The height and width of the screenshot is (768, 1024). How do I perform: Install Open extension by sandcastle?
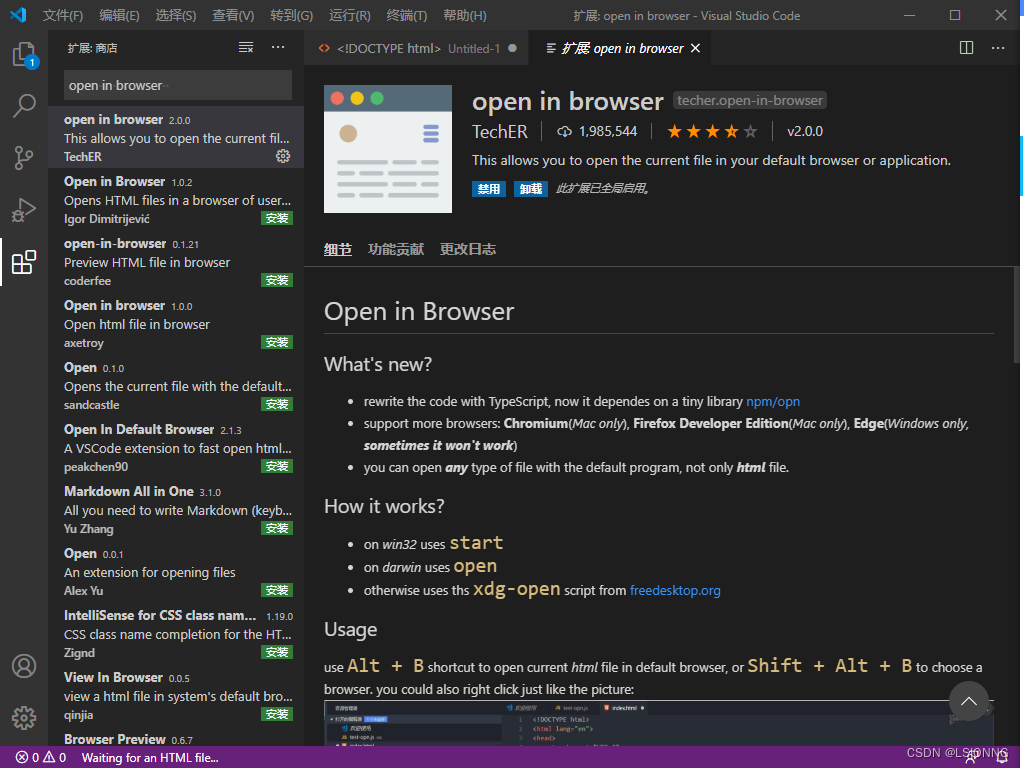coord(277,404)
